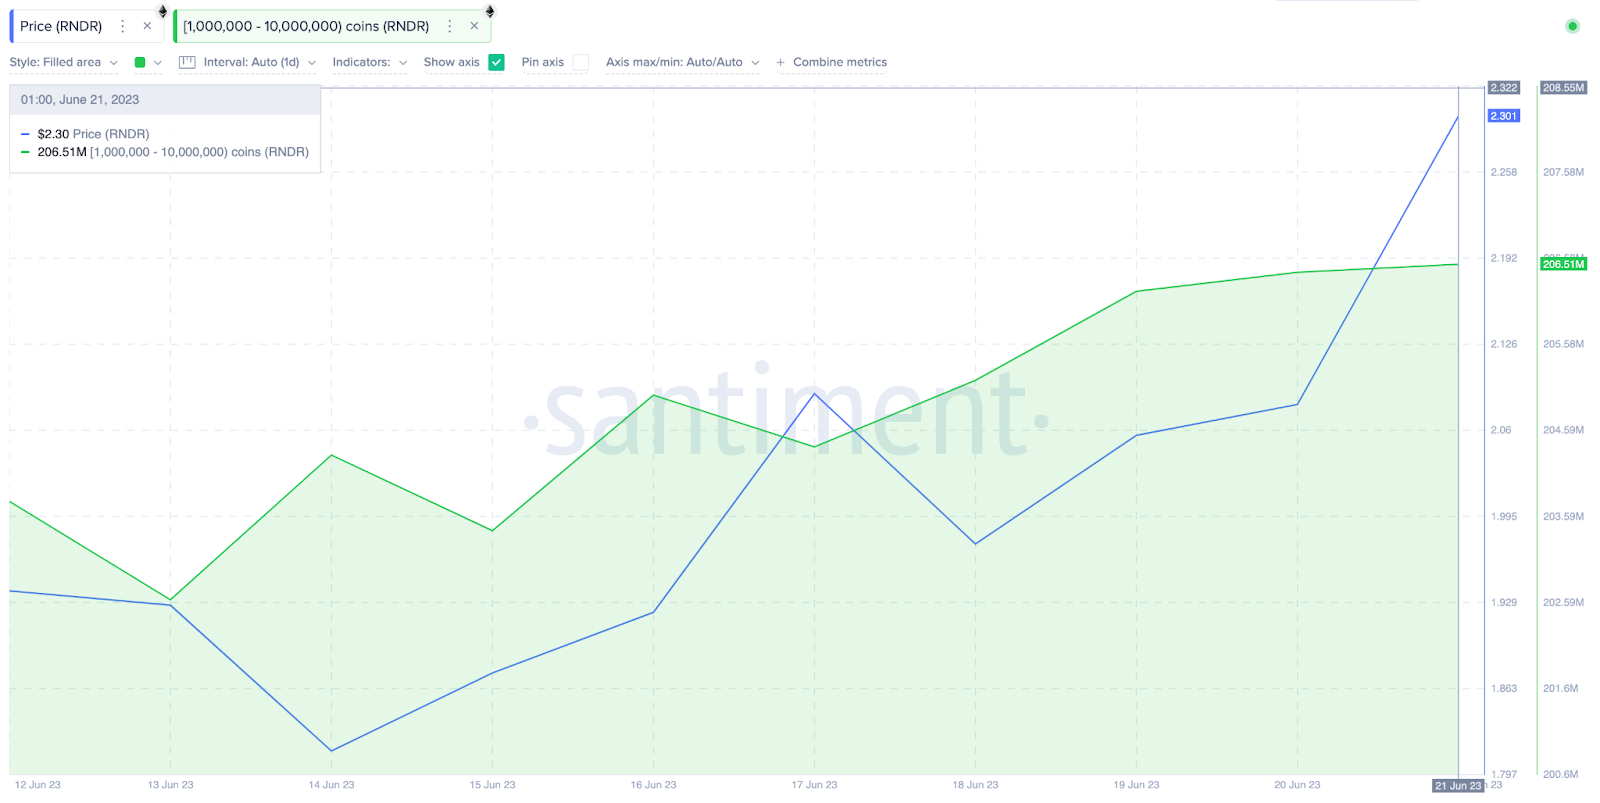
Task: Open Axis max/min Auto/Auto dropdown
Action: tap(683, 62)
